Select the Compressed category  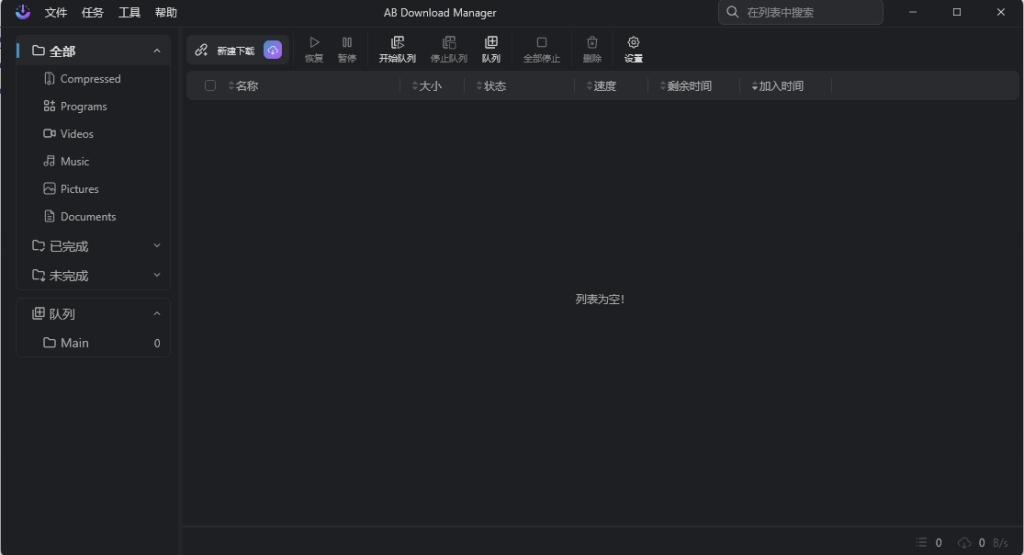93,79
